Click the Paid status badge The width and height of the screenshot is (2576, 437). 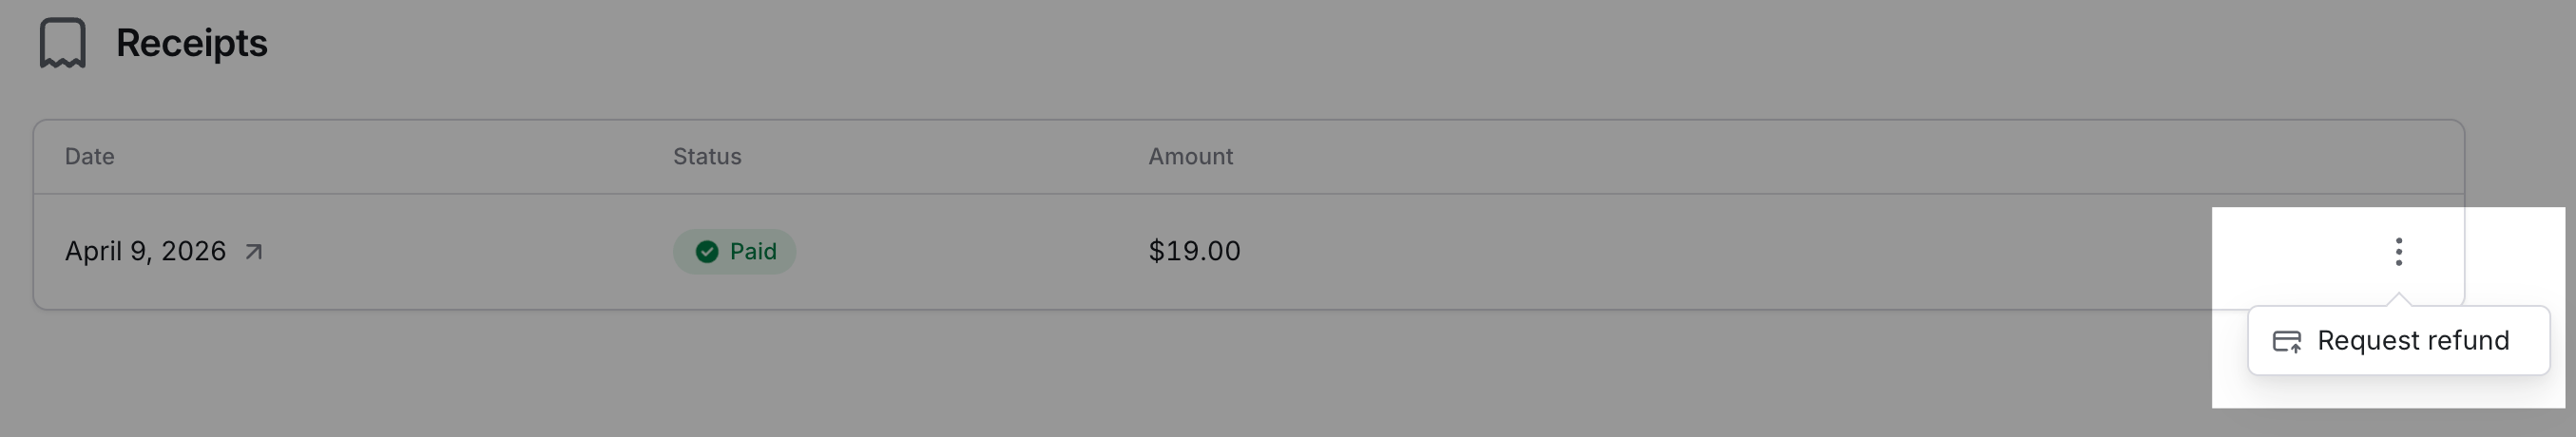[734, 252]
